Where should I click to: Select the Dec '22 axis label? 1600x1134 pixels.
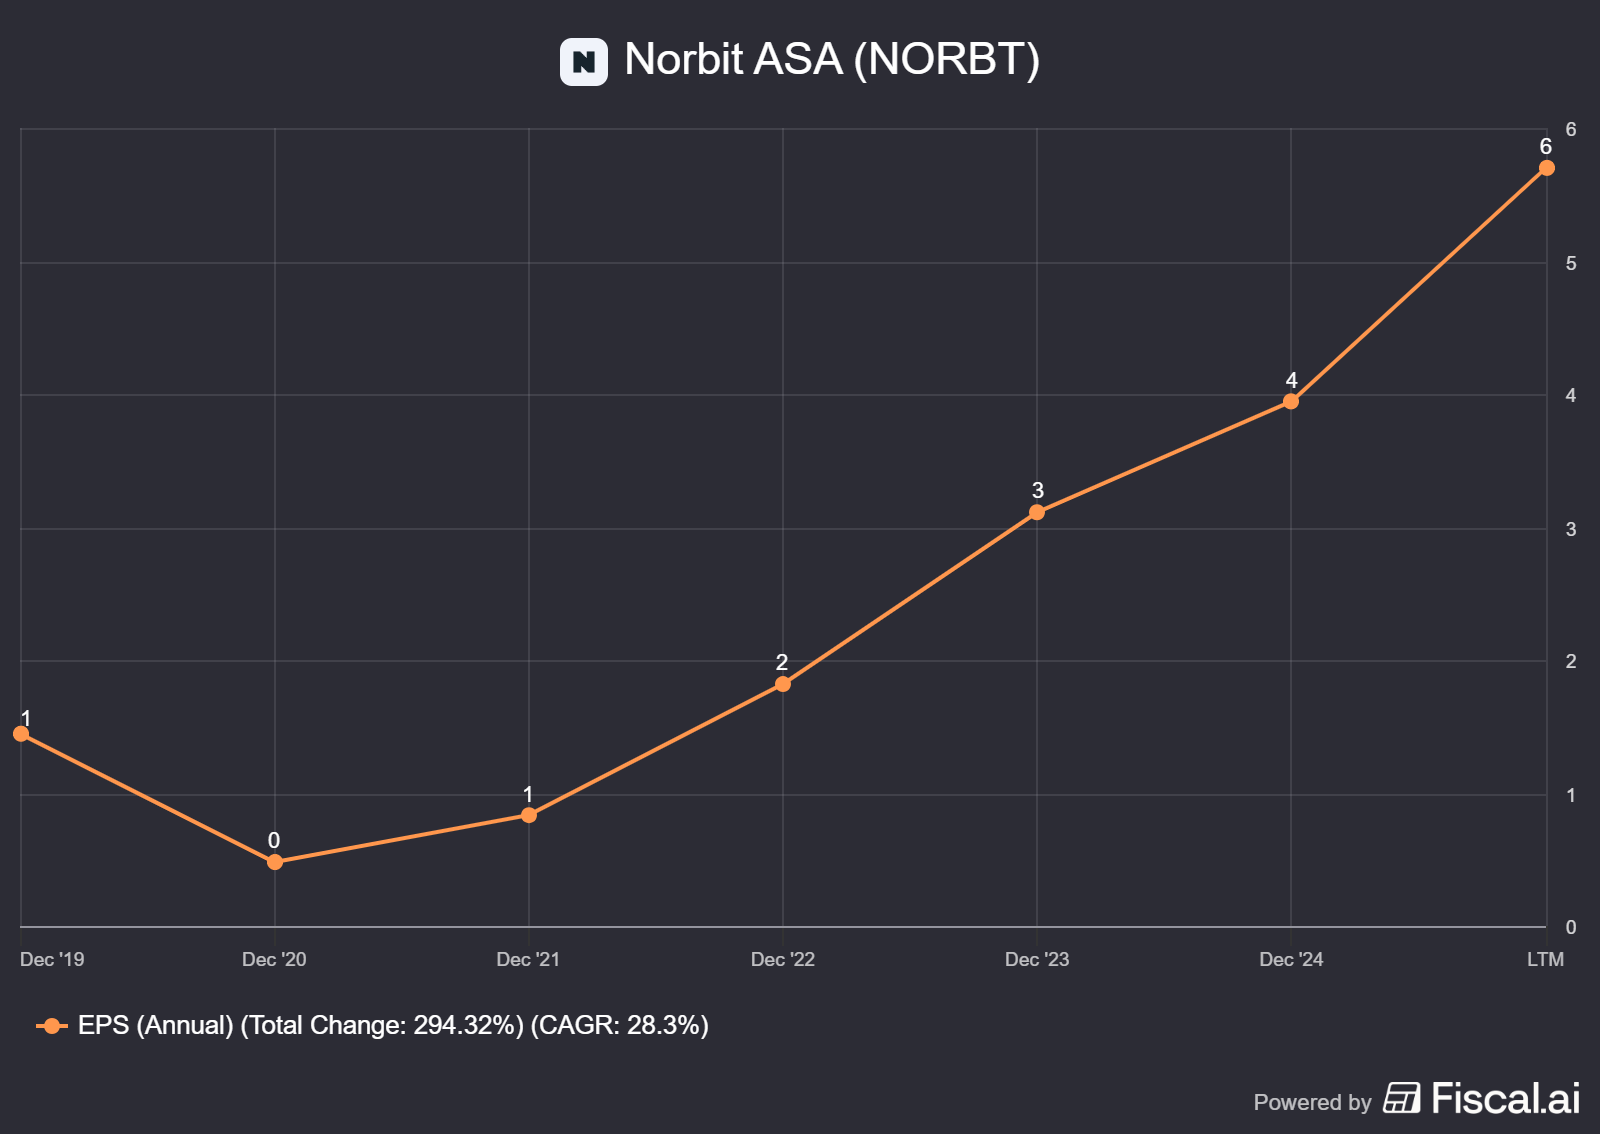pos(782,959)
